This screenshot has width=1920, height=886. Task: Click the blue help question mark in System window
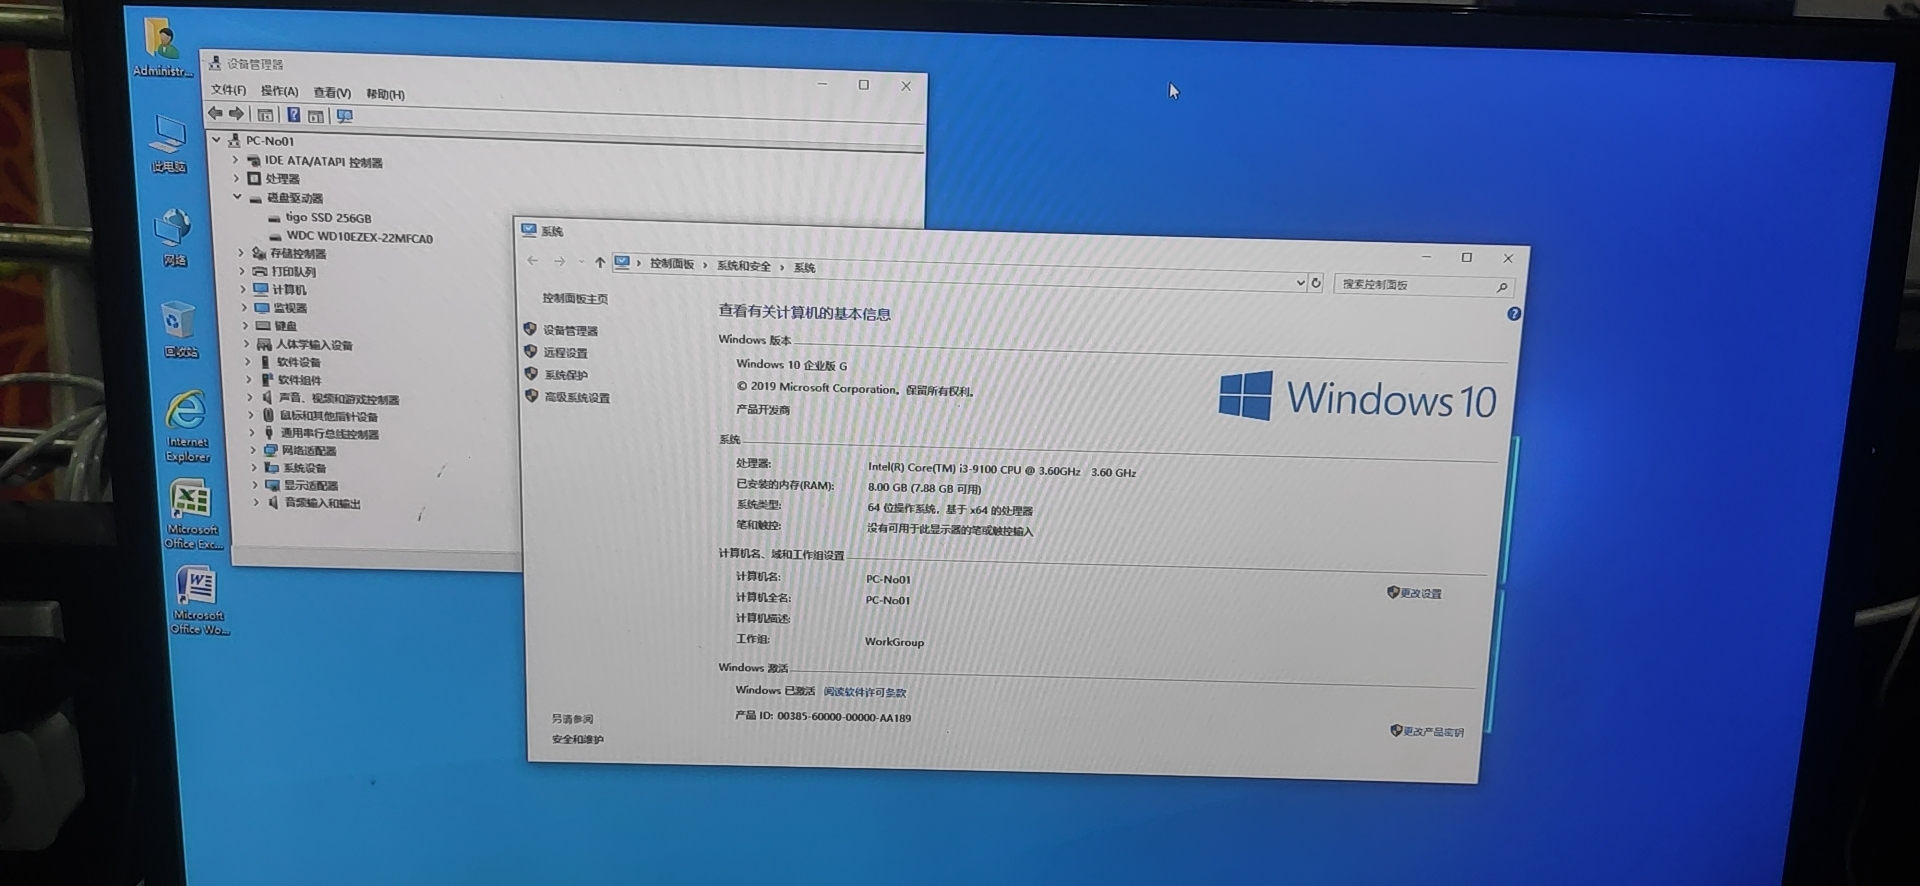coord(1514,314)
